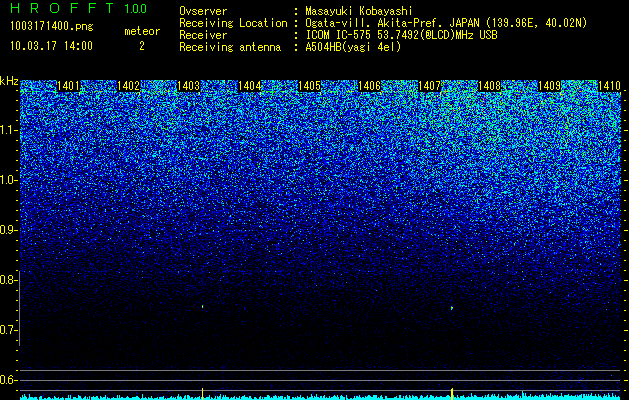Click the yellow detection spike under 1407
Viewport: 629px width, 400px height.
click(x=452, y=394)
